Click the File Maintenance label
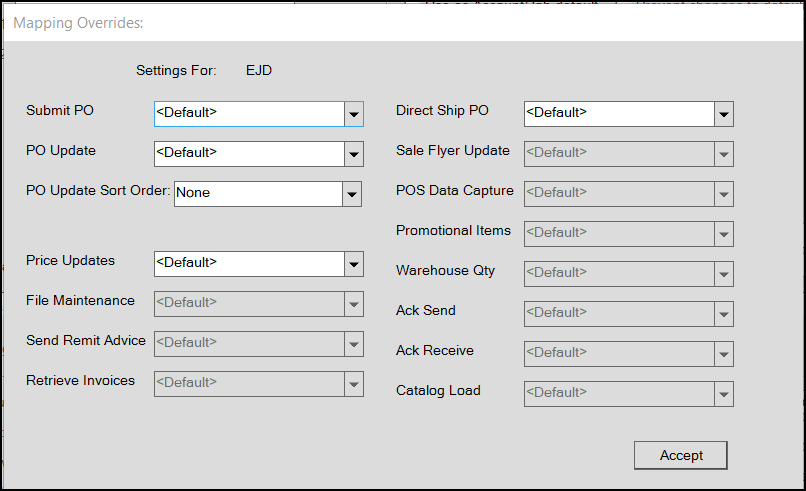Image resolution: width=806 pixels, height=491 pixels. [x=80, y=301]
